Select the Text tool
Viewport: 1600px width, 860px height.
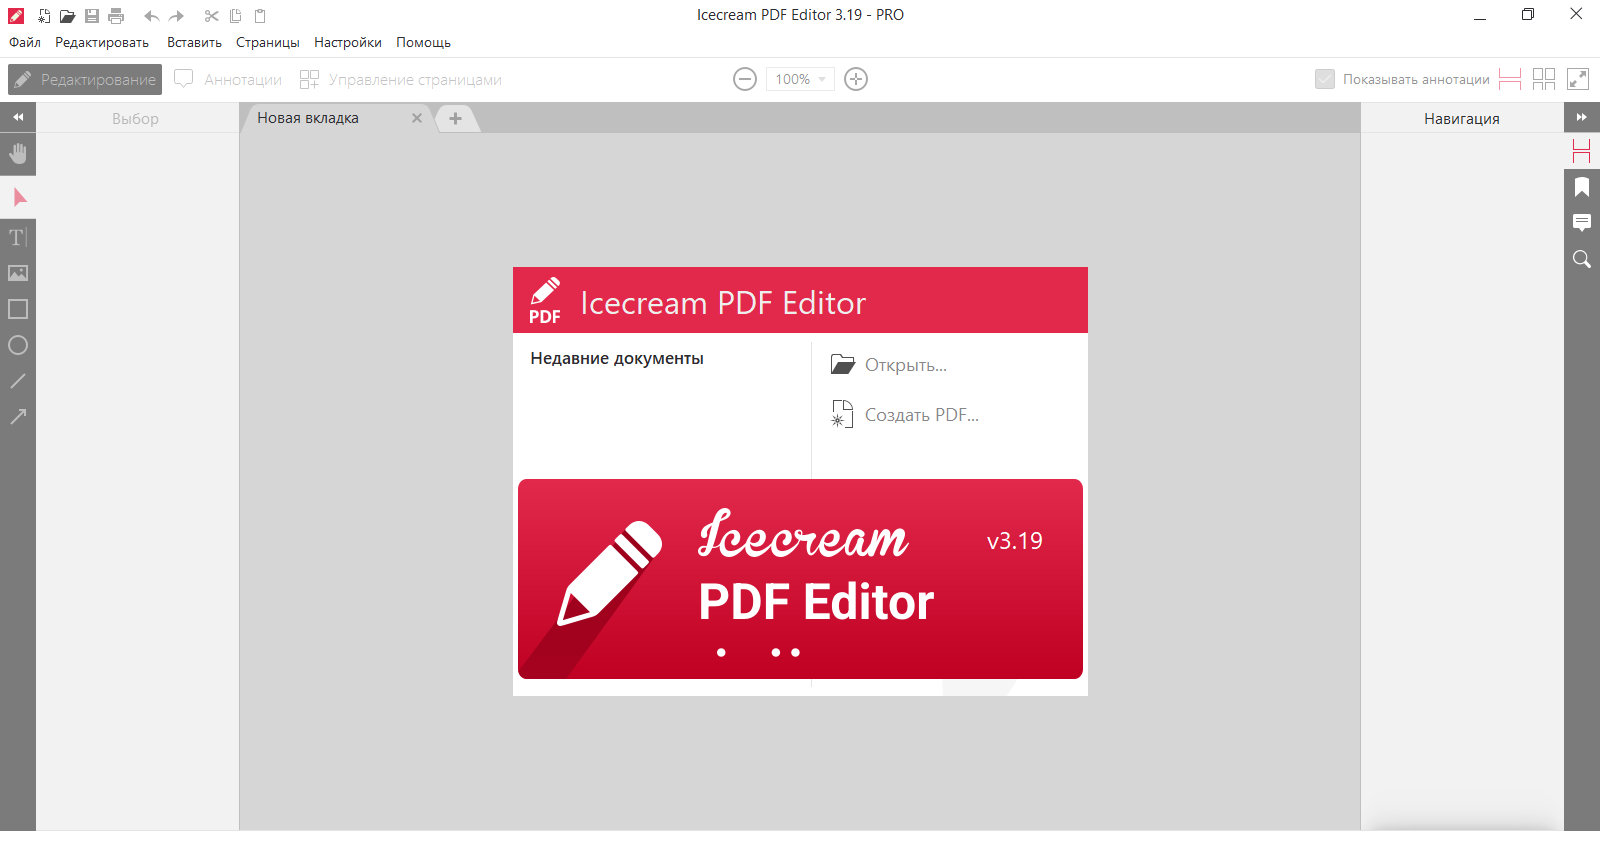[18, 237]
